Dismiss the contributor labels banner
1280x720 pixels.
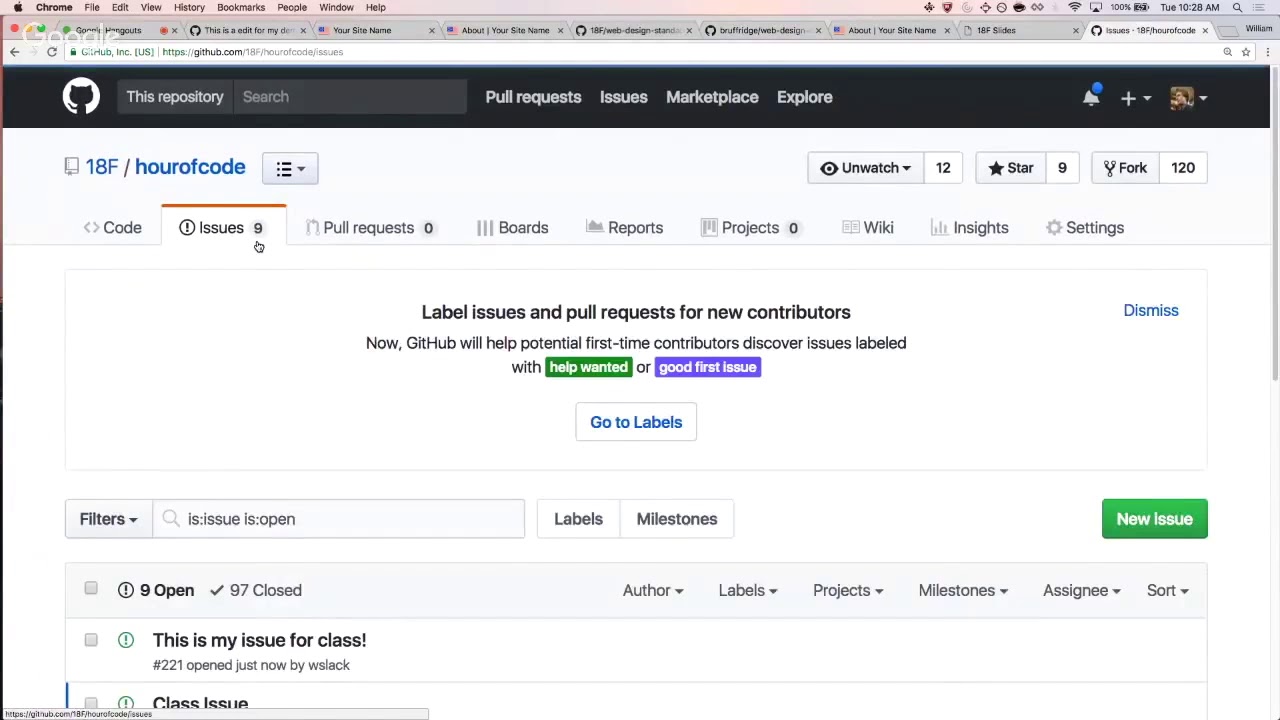point(1151,310)
